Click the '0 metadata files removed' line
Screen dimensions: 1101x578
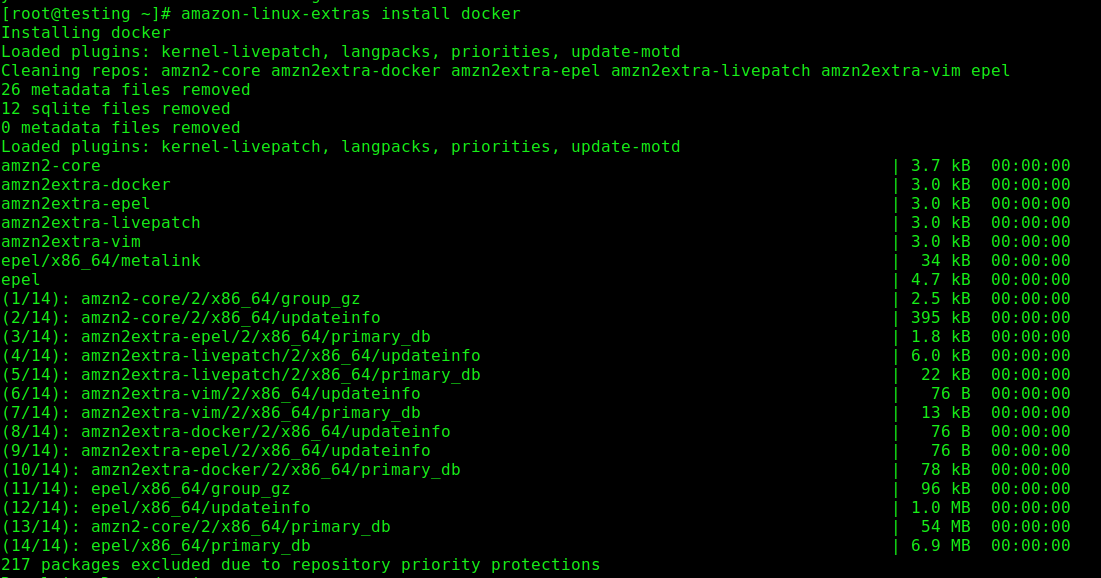click(121, 128)
